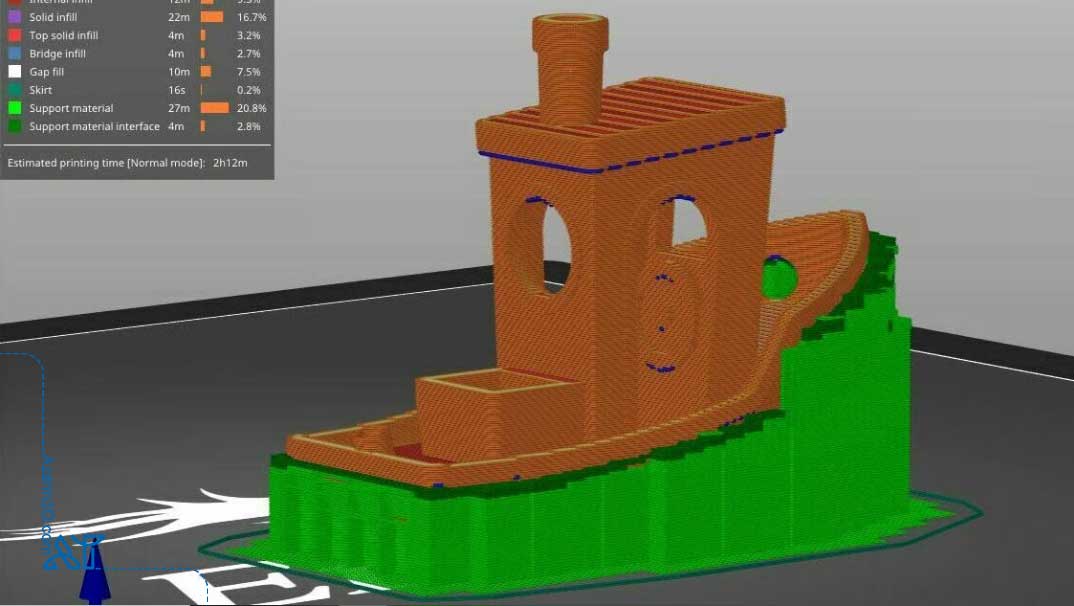The image size is (1074, 606).
Task: Select the 27m time for Support material
Action: [x=179, y=108]
